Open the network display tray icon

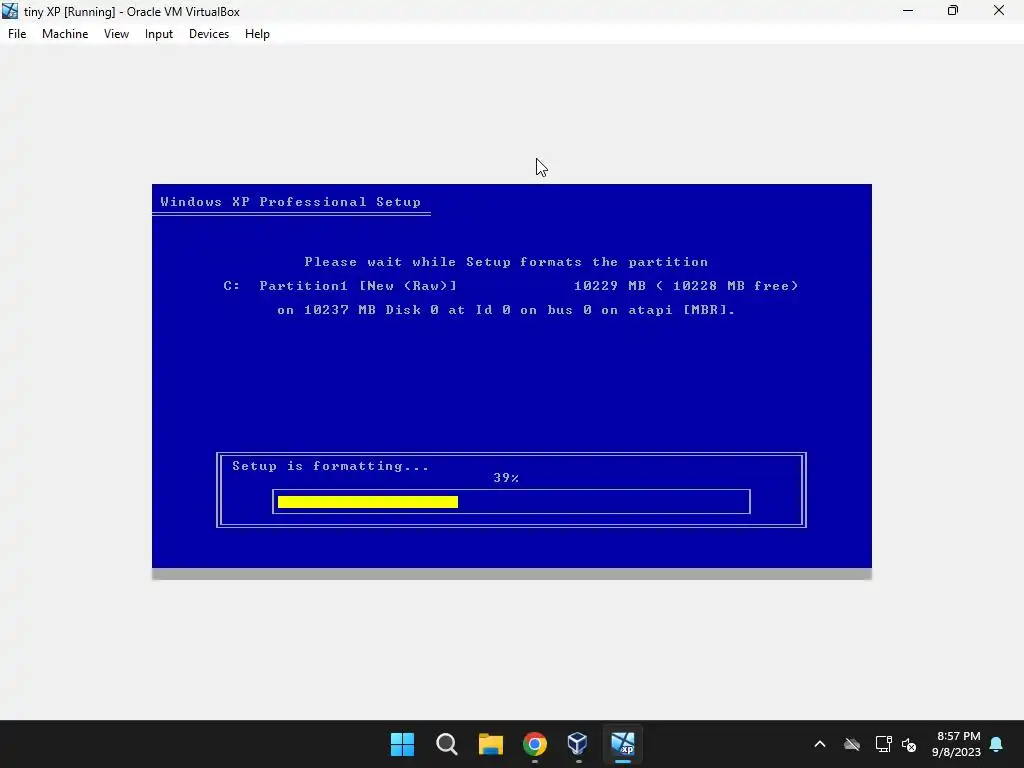click(x=883, y=744)
